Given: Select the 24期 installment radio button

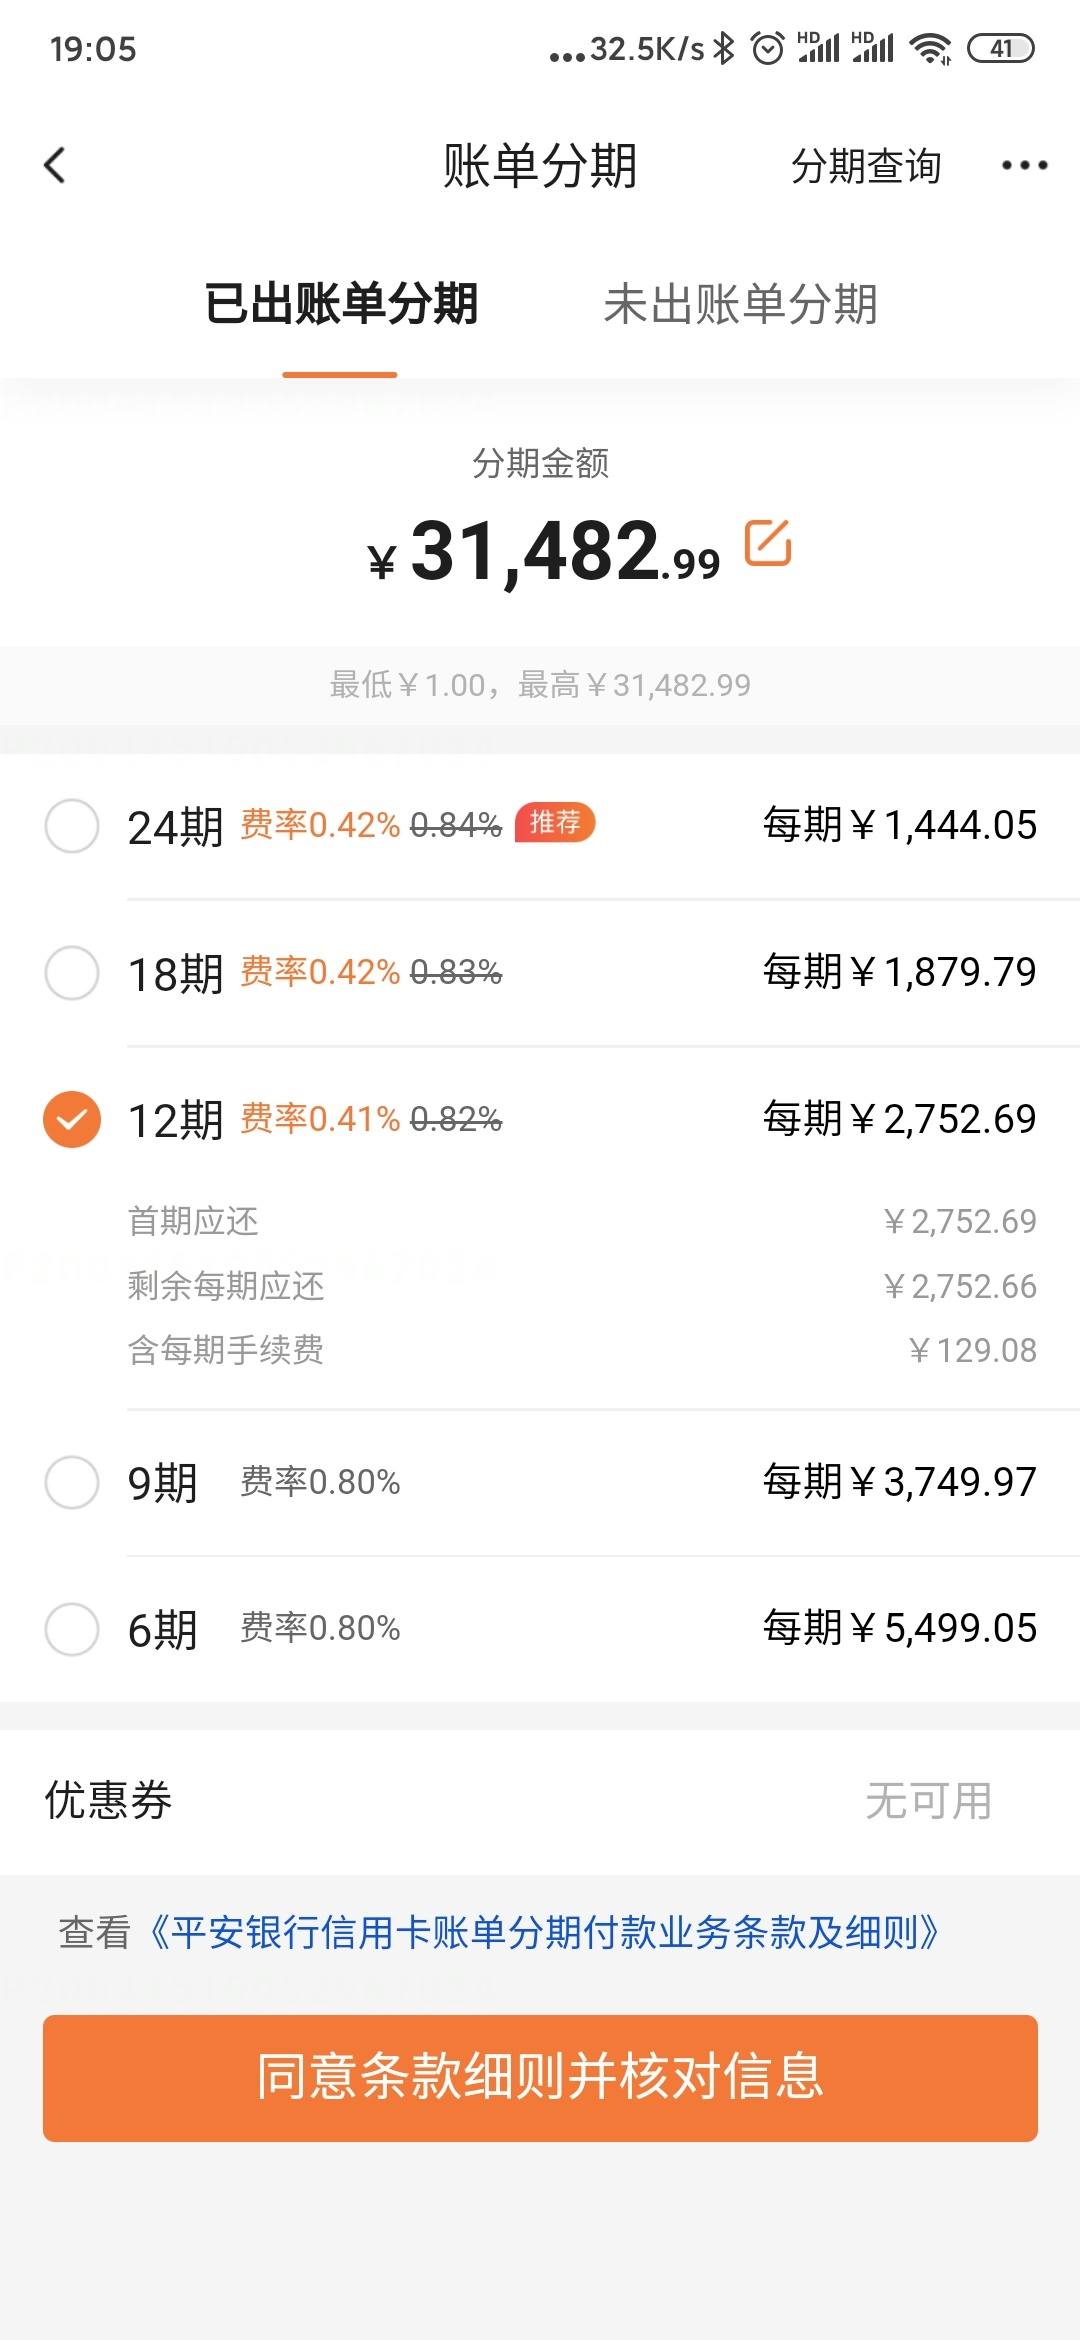Looking at the screenshot, I should [72, 826].
